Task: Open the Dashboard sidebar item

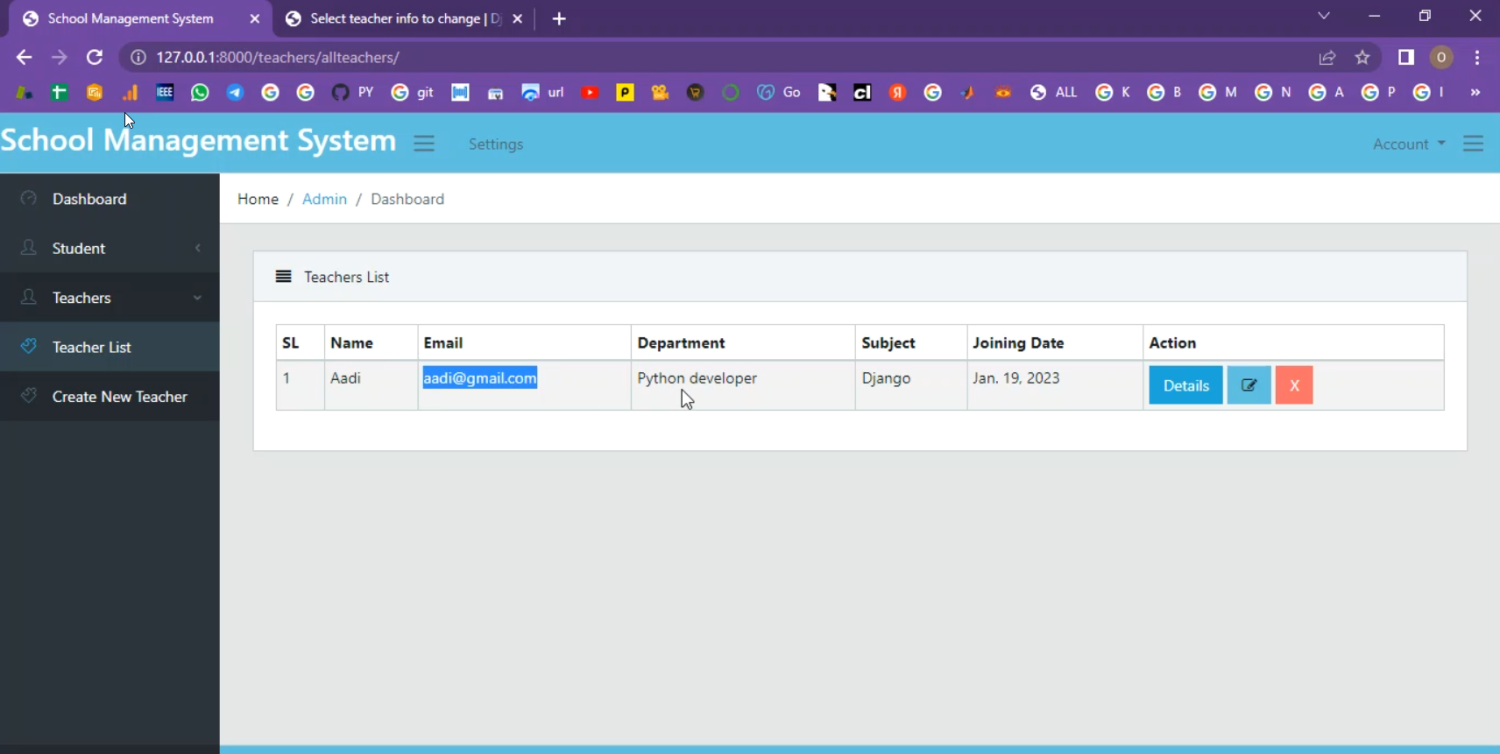Action: click(89, 199)
